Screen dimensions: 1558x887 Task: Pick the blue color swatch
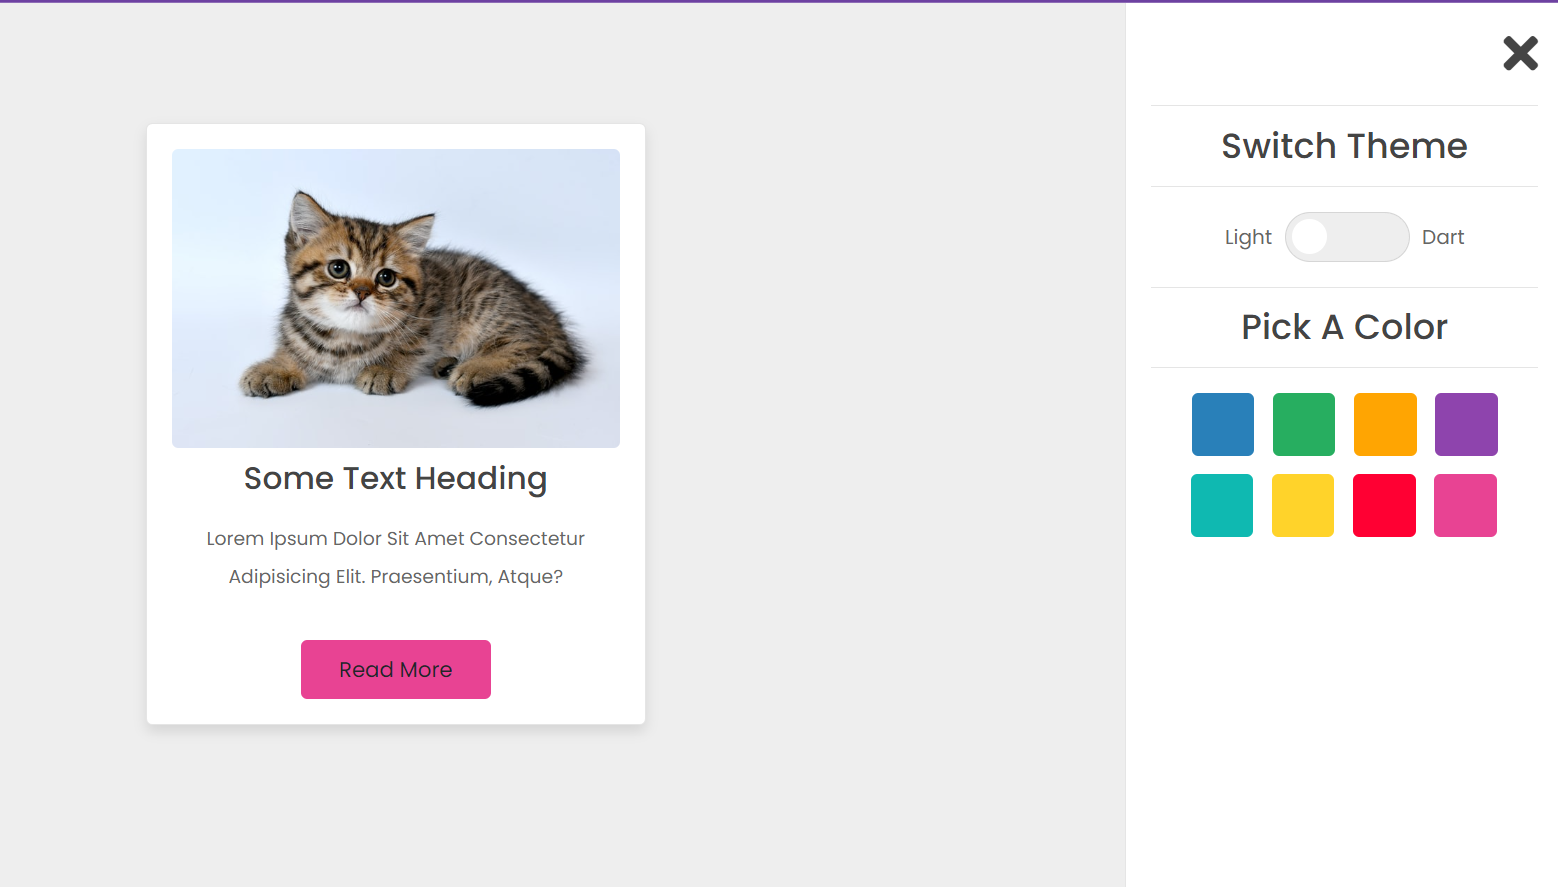click(1222, 424)
